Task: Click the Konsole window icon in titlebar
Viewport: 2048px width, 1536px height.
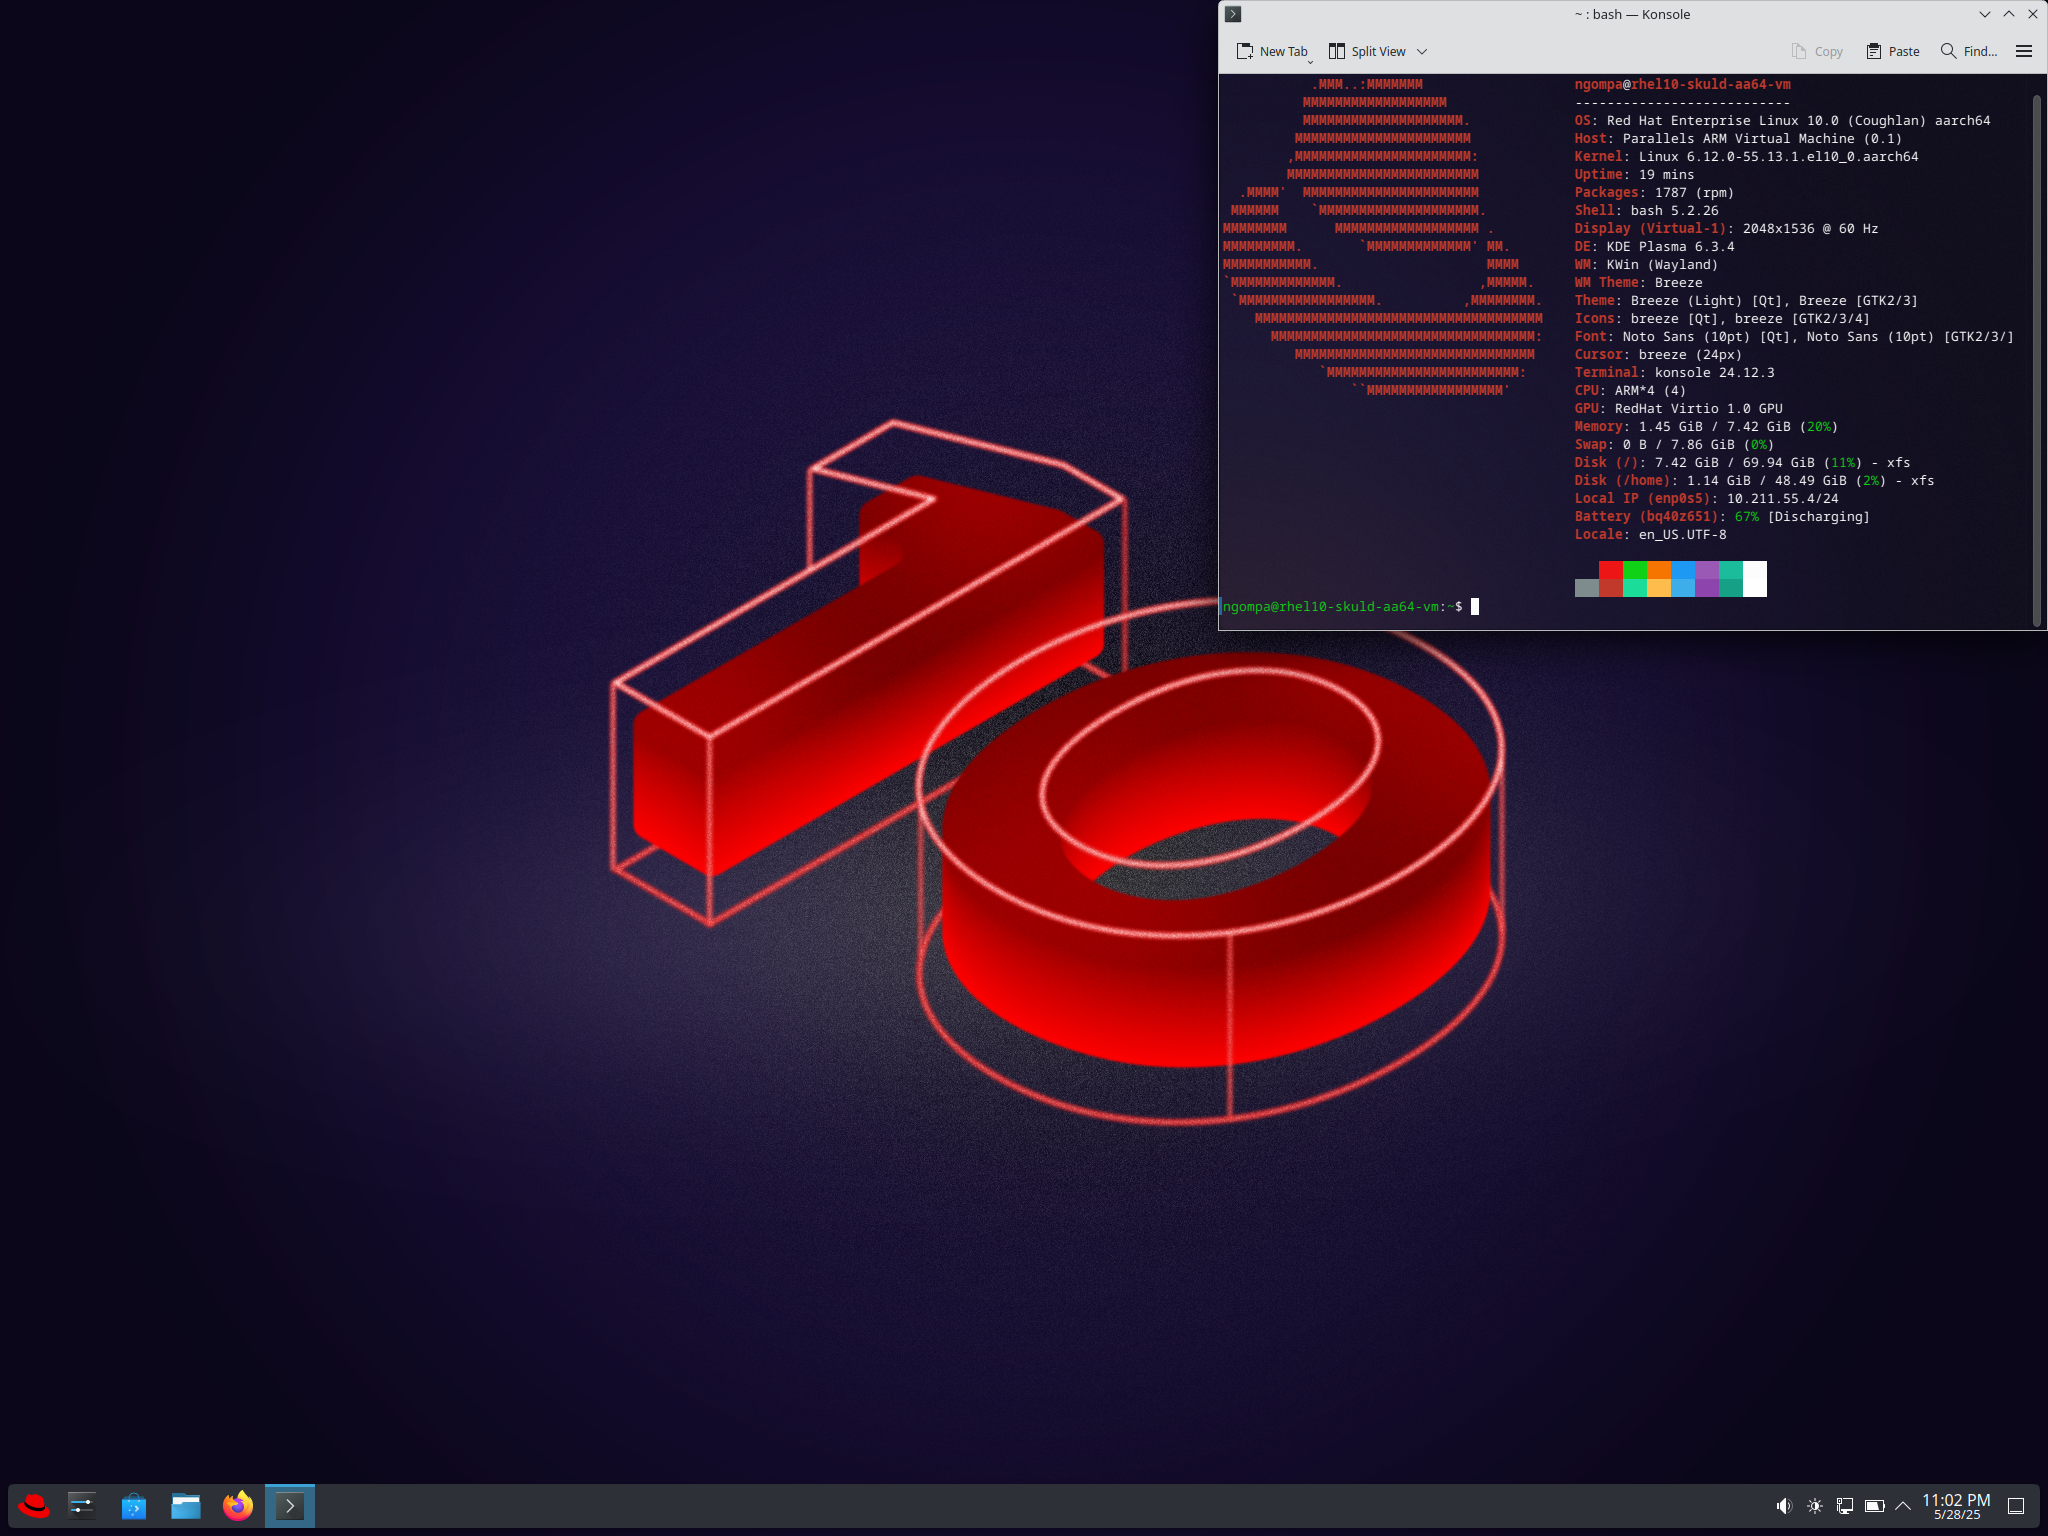Action: 1233,14
